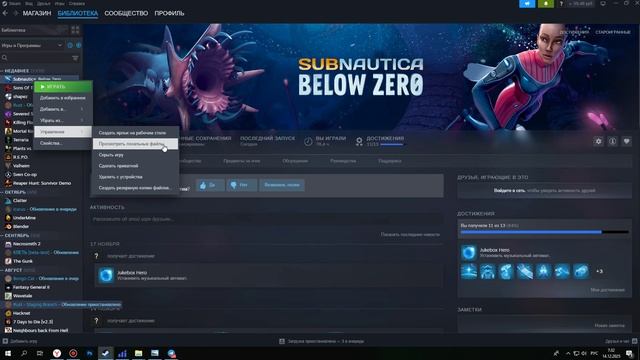Click Steam icon in Windows taskbar

click(x=106, y=353)
